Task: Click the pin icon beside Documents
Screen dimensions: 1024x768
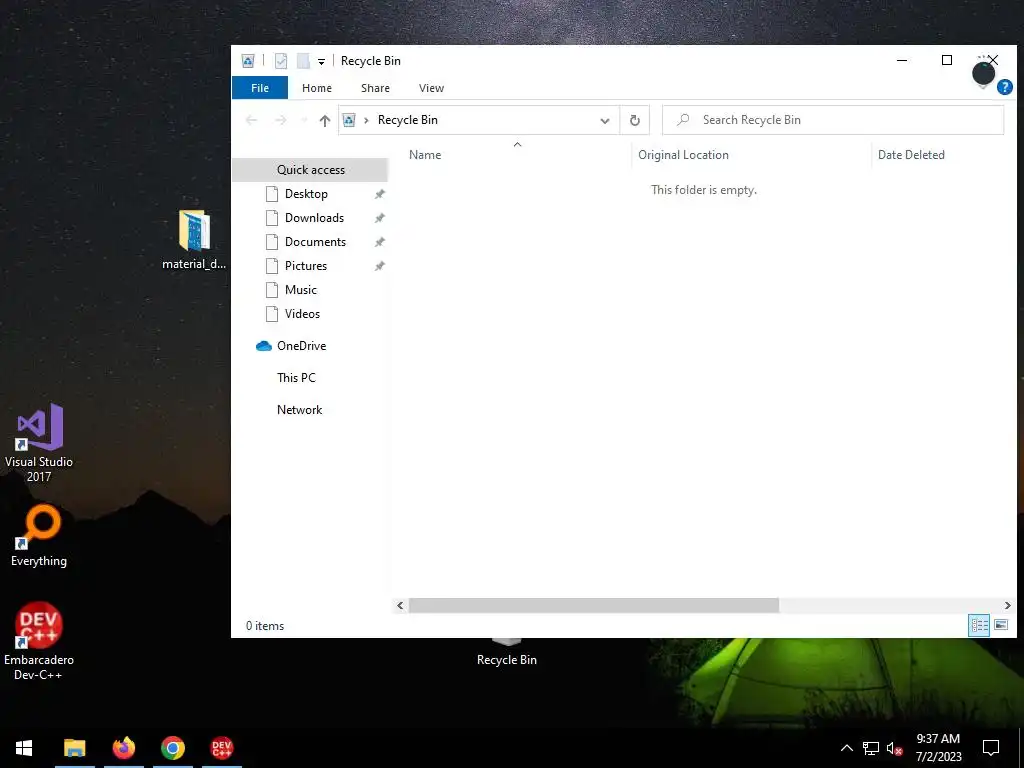Action: [379, 242]
